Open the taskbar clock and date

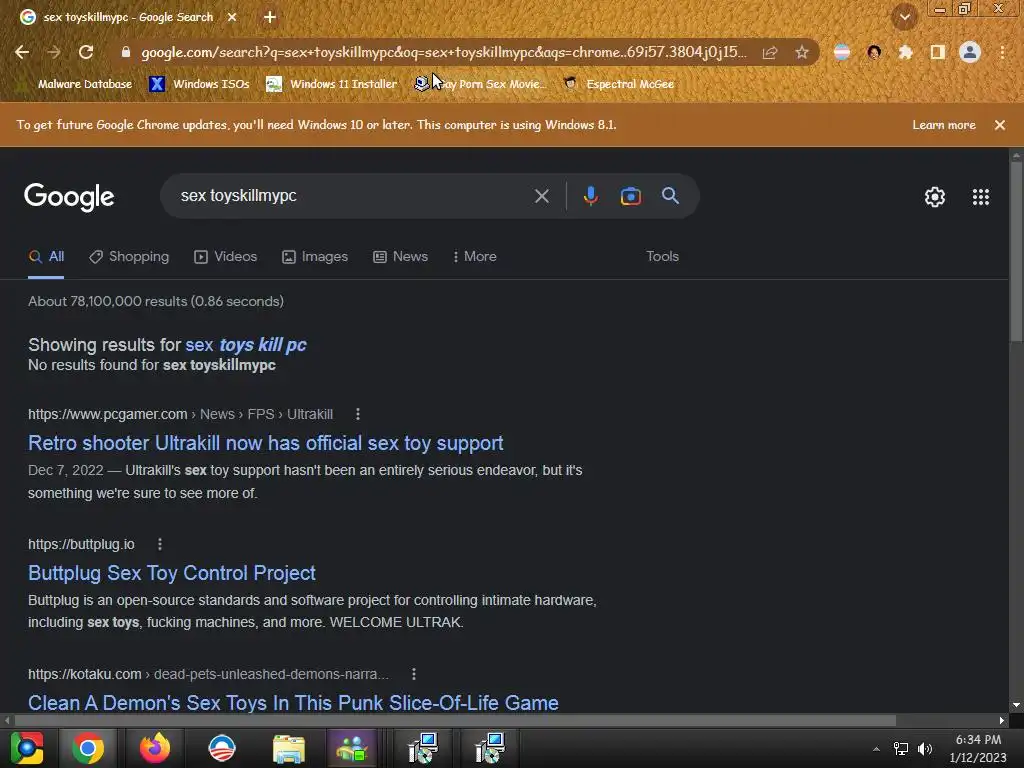click(978, 748)
